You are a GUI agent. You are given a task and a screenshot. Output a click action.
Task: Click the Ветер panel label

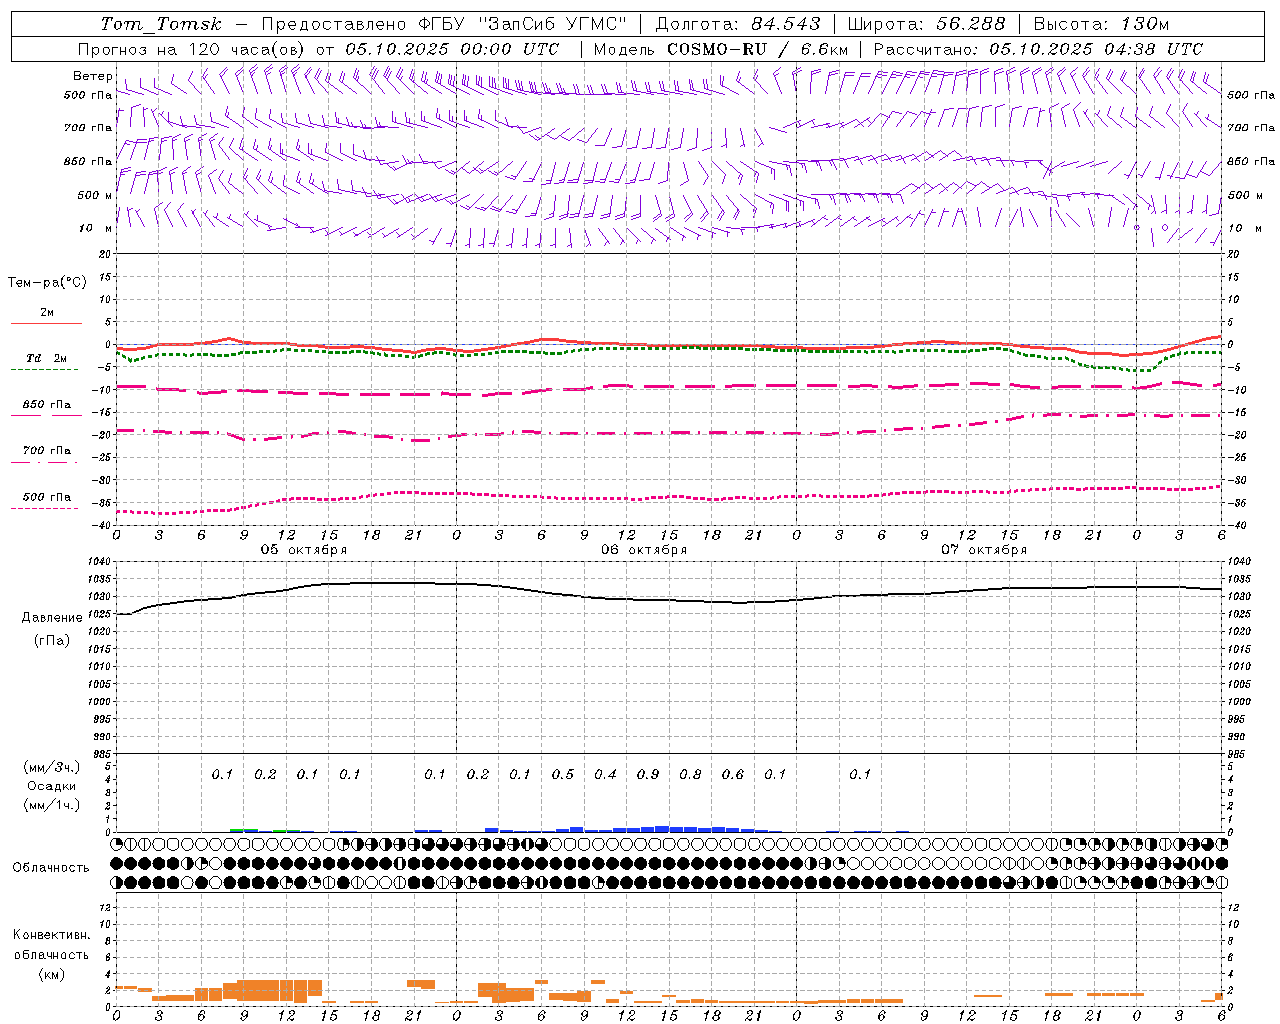[92, 76]
